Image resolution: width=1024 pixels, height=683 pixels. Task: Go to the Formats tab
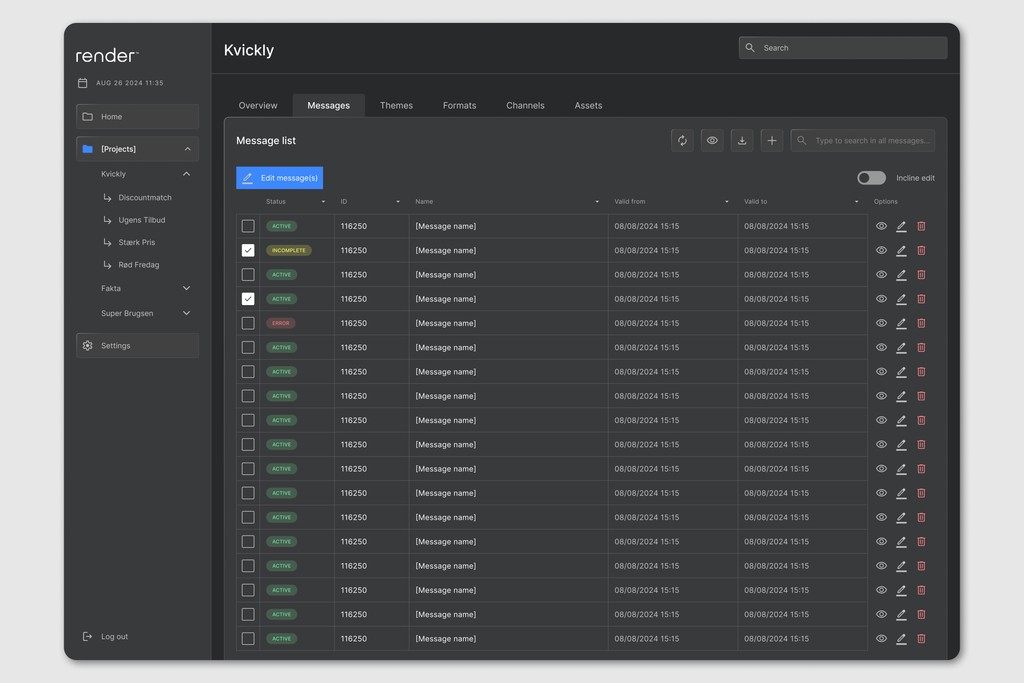point(459,105)
